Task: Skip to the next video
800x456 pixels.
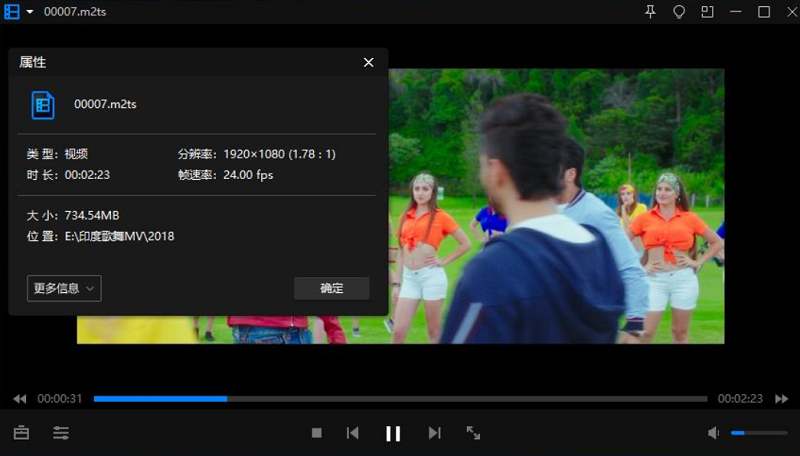Action: click(x=434, y=433)
